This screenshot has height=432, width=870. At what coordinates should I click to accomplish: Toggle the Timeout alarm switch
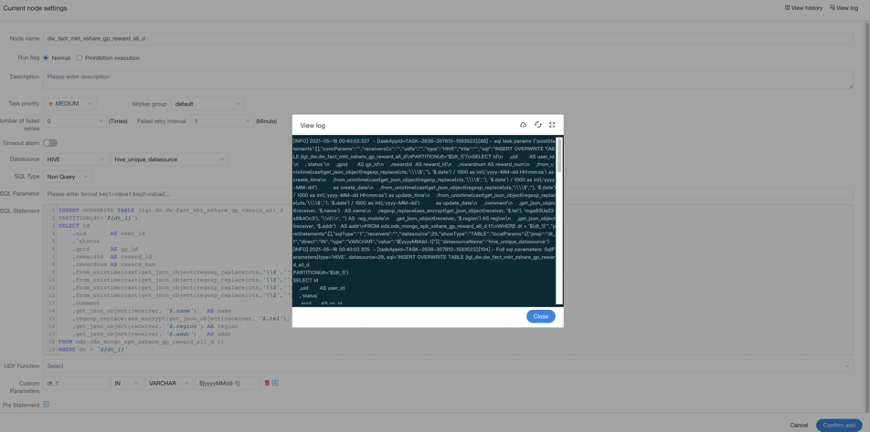(50, 143)
